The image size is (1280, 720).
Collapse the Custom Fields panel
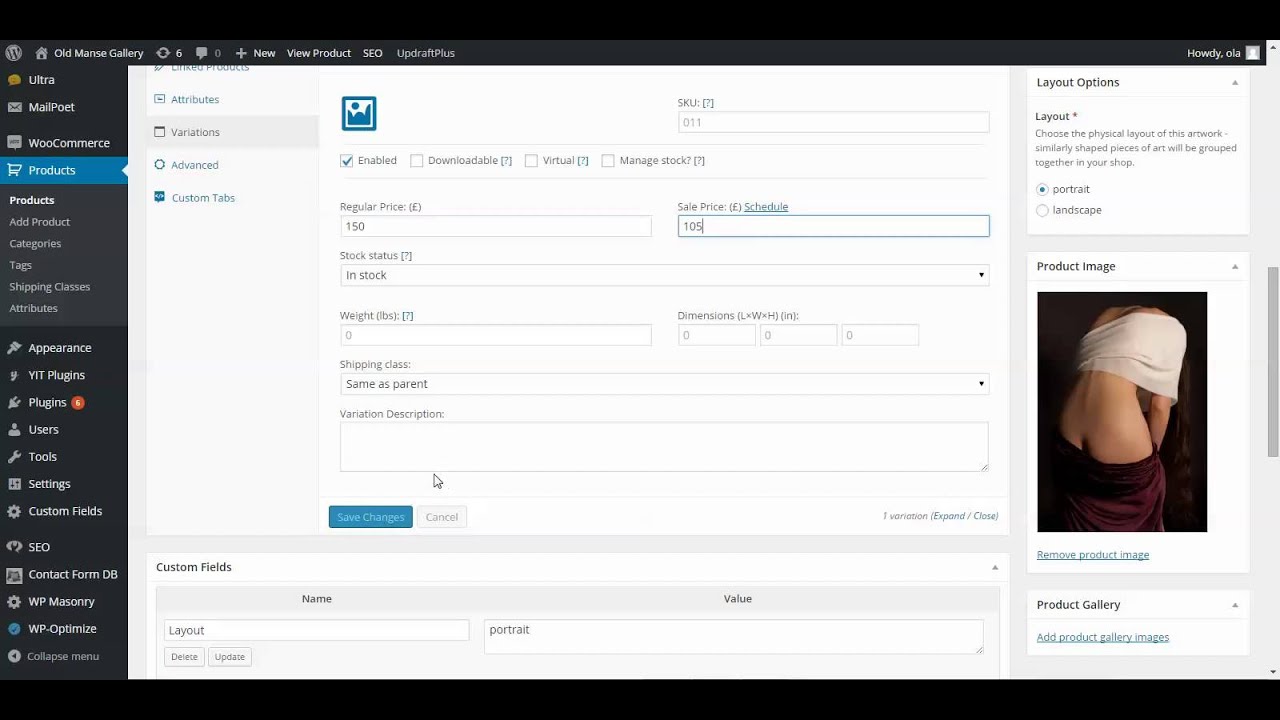(x=995, y=567)
